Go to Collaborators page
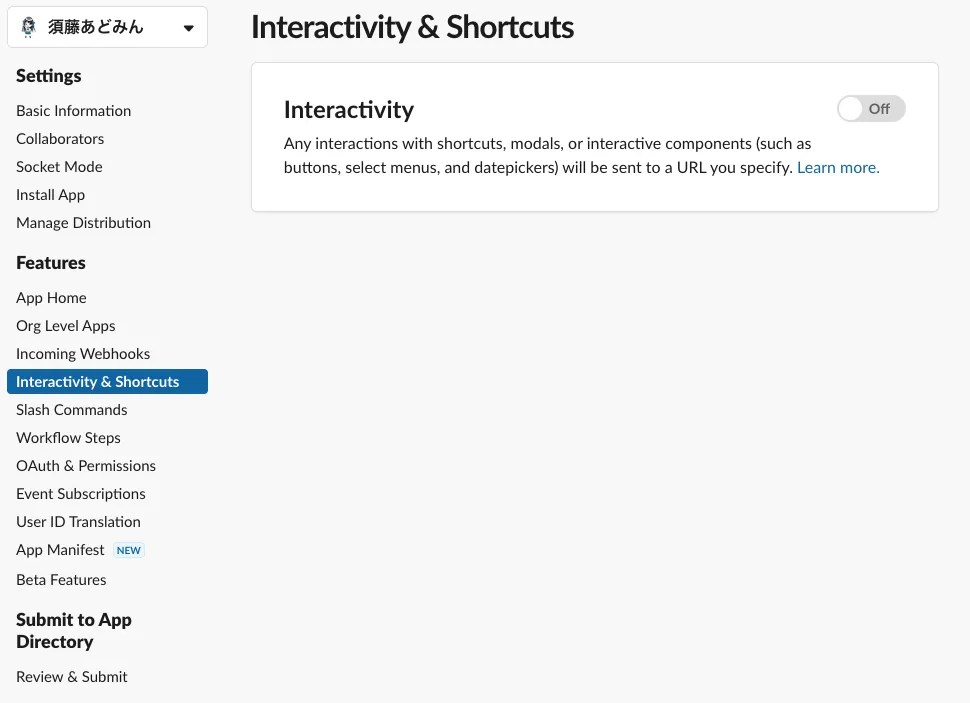The height and width of the screenshot is (703, 970). coord(60,139)
